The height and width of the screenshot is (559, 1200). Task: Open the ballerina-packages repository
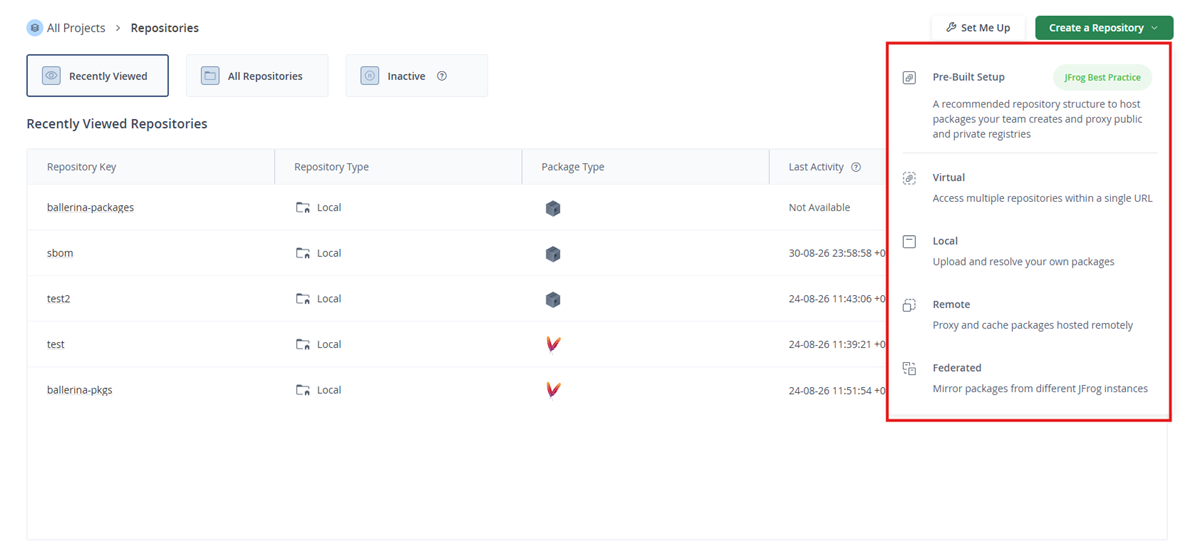pyautogui.click(x=90, y=208)
